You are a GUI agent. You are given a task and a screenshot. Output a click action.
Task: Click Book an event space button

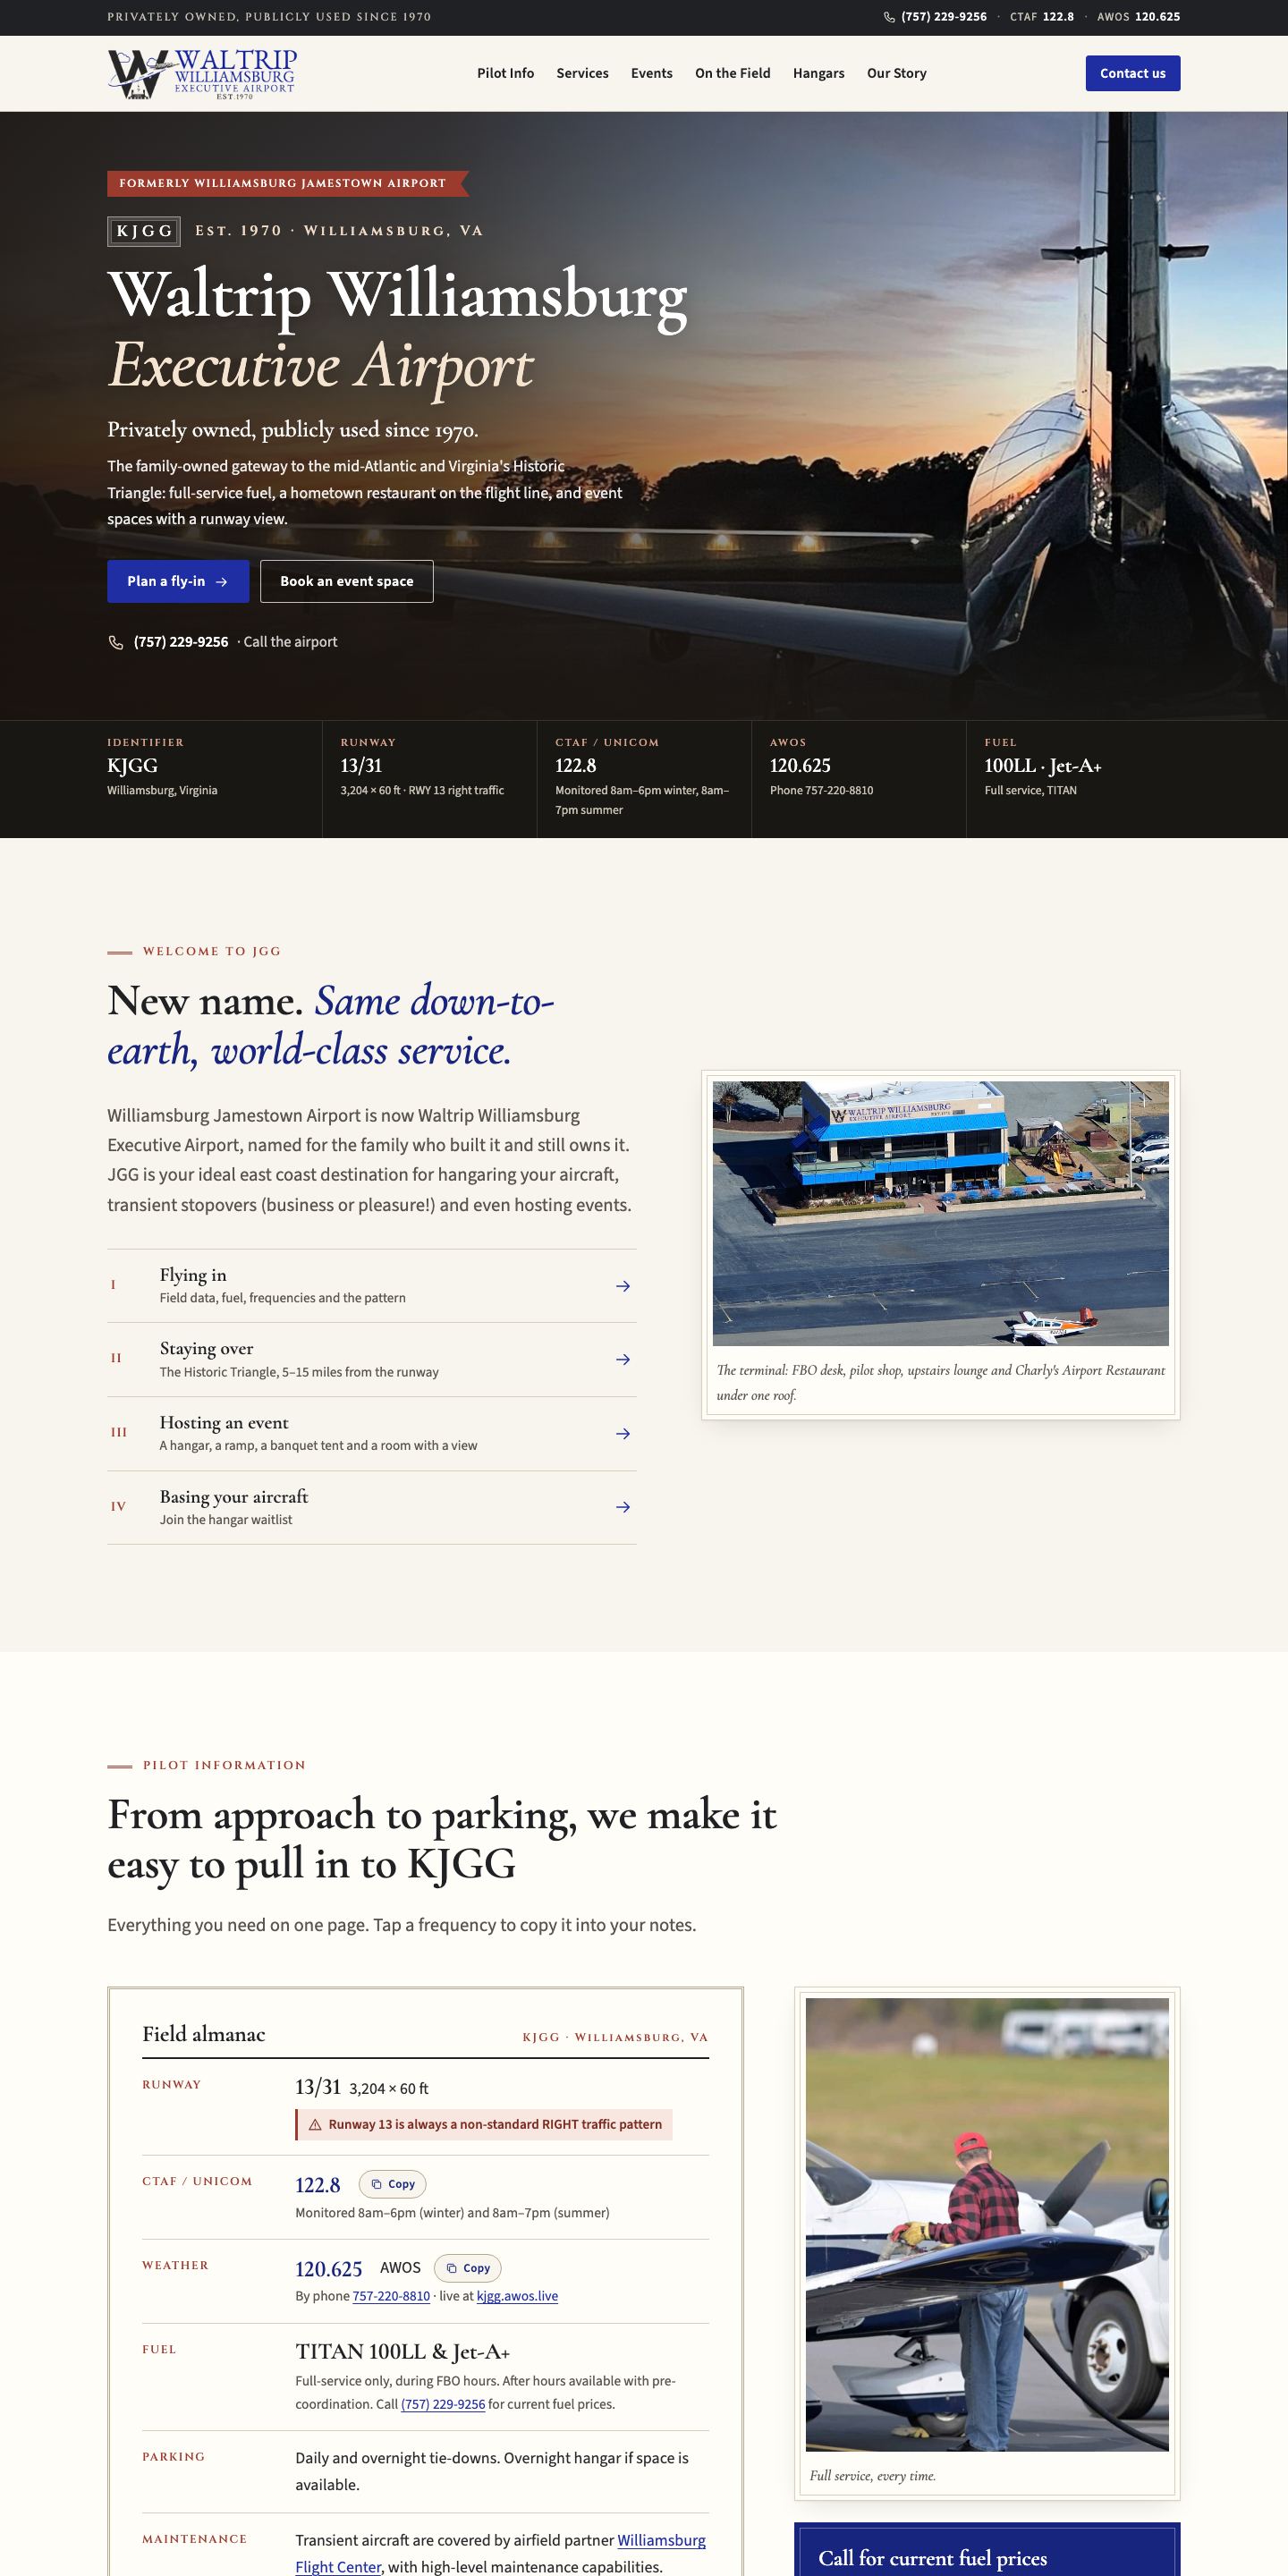346,581
